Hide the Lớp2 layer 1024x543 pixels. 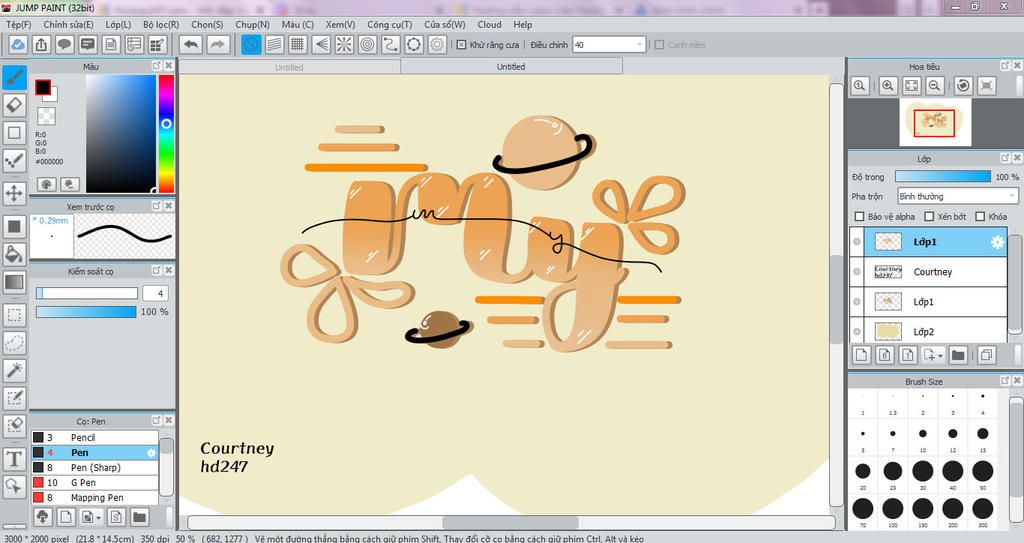(857, 332)
